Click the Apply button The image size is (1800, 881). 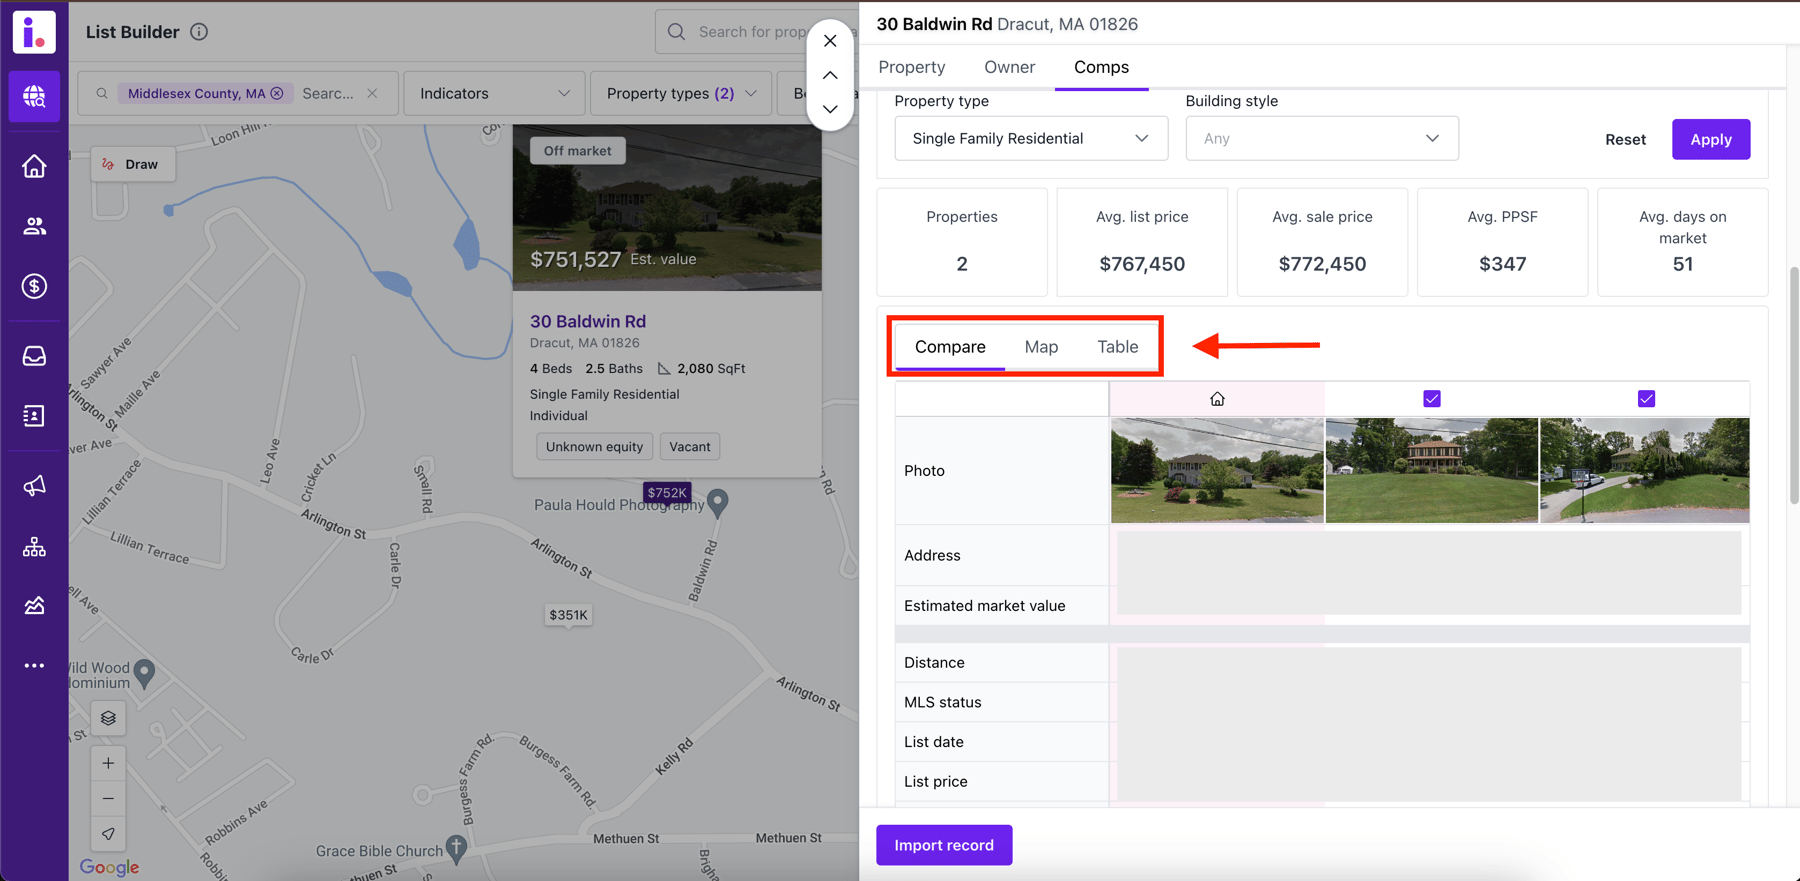click(x=1710, y=139)
